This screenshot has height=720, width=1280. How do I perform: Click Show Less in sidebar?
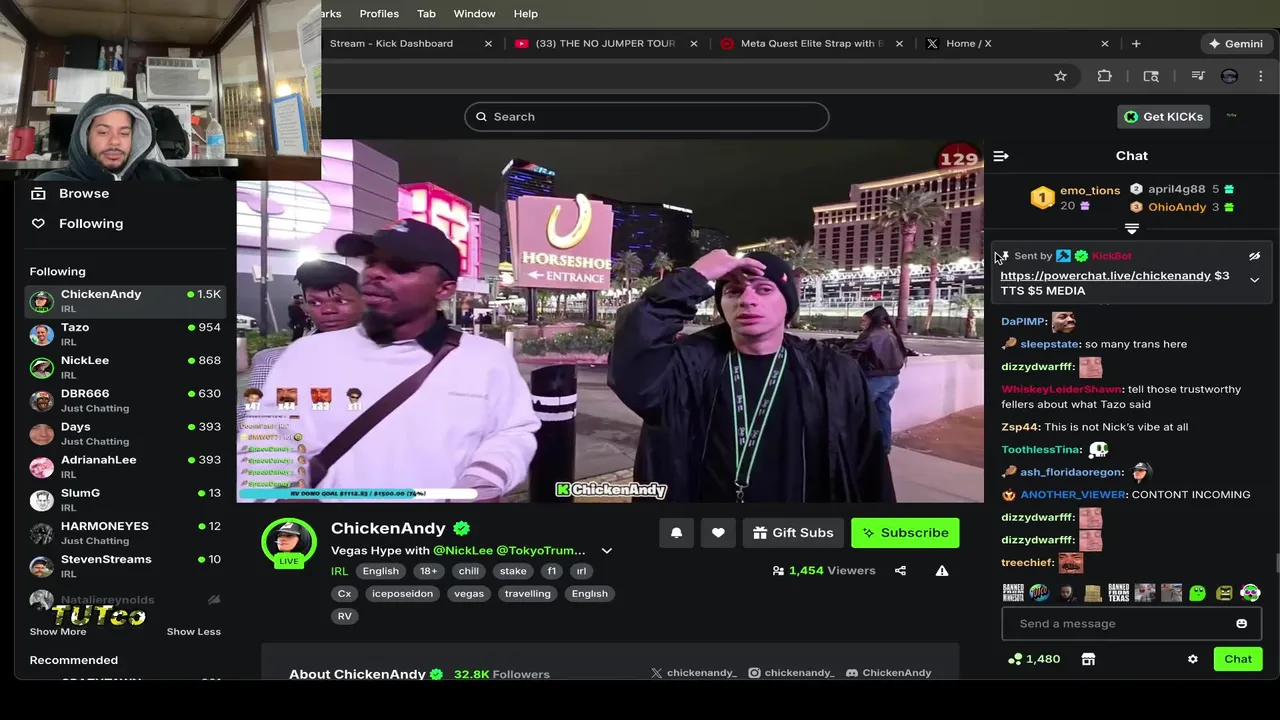pos(193,632)
